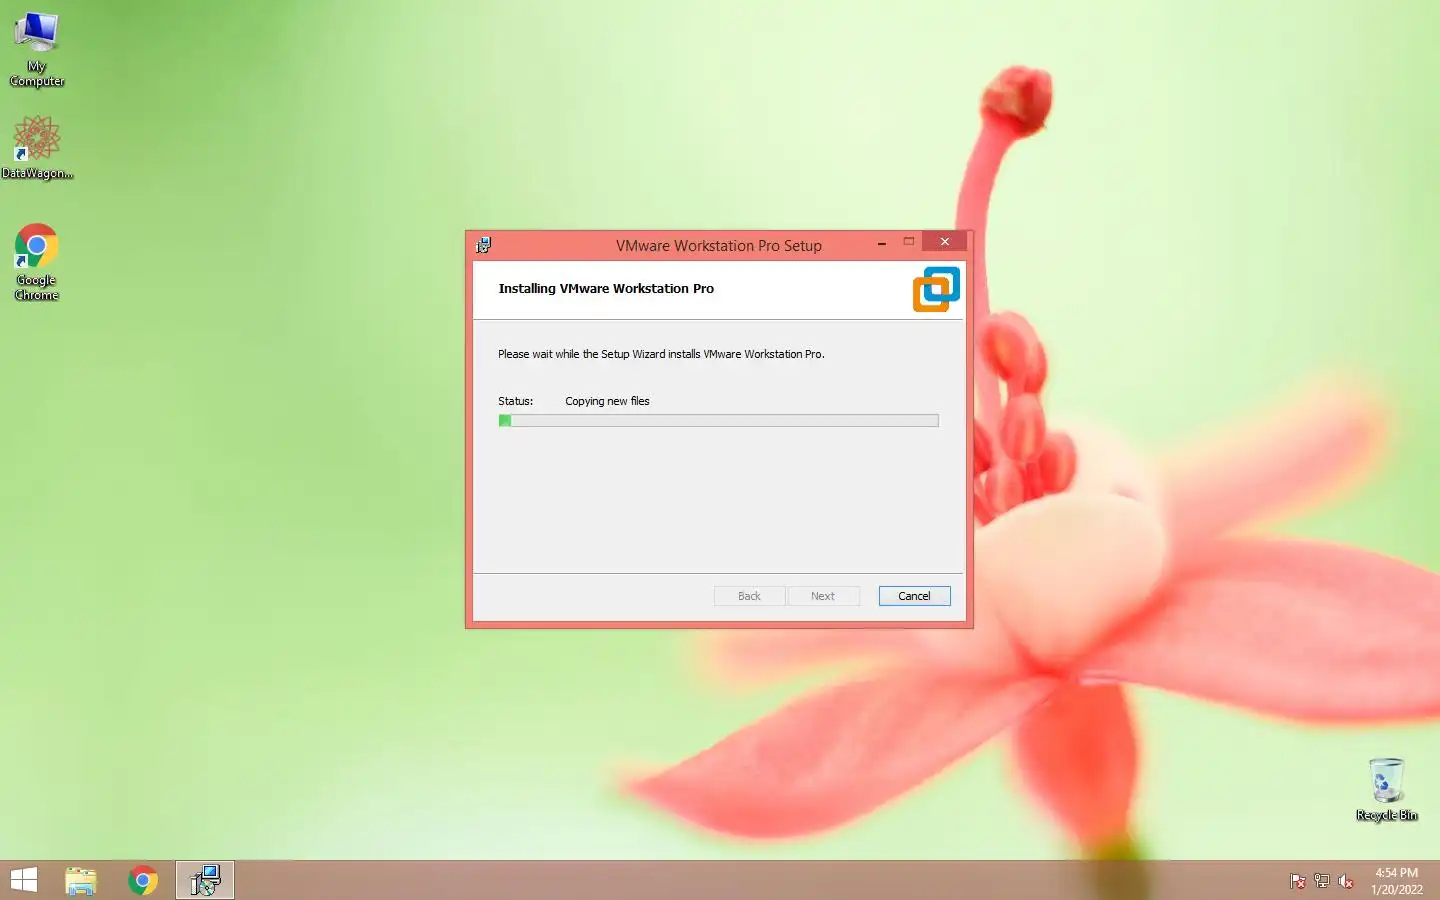Launch Chrome from the taskbar
The image size is (1440, 900).
click(143, 880)
